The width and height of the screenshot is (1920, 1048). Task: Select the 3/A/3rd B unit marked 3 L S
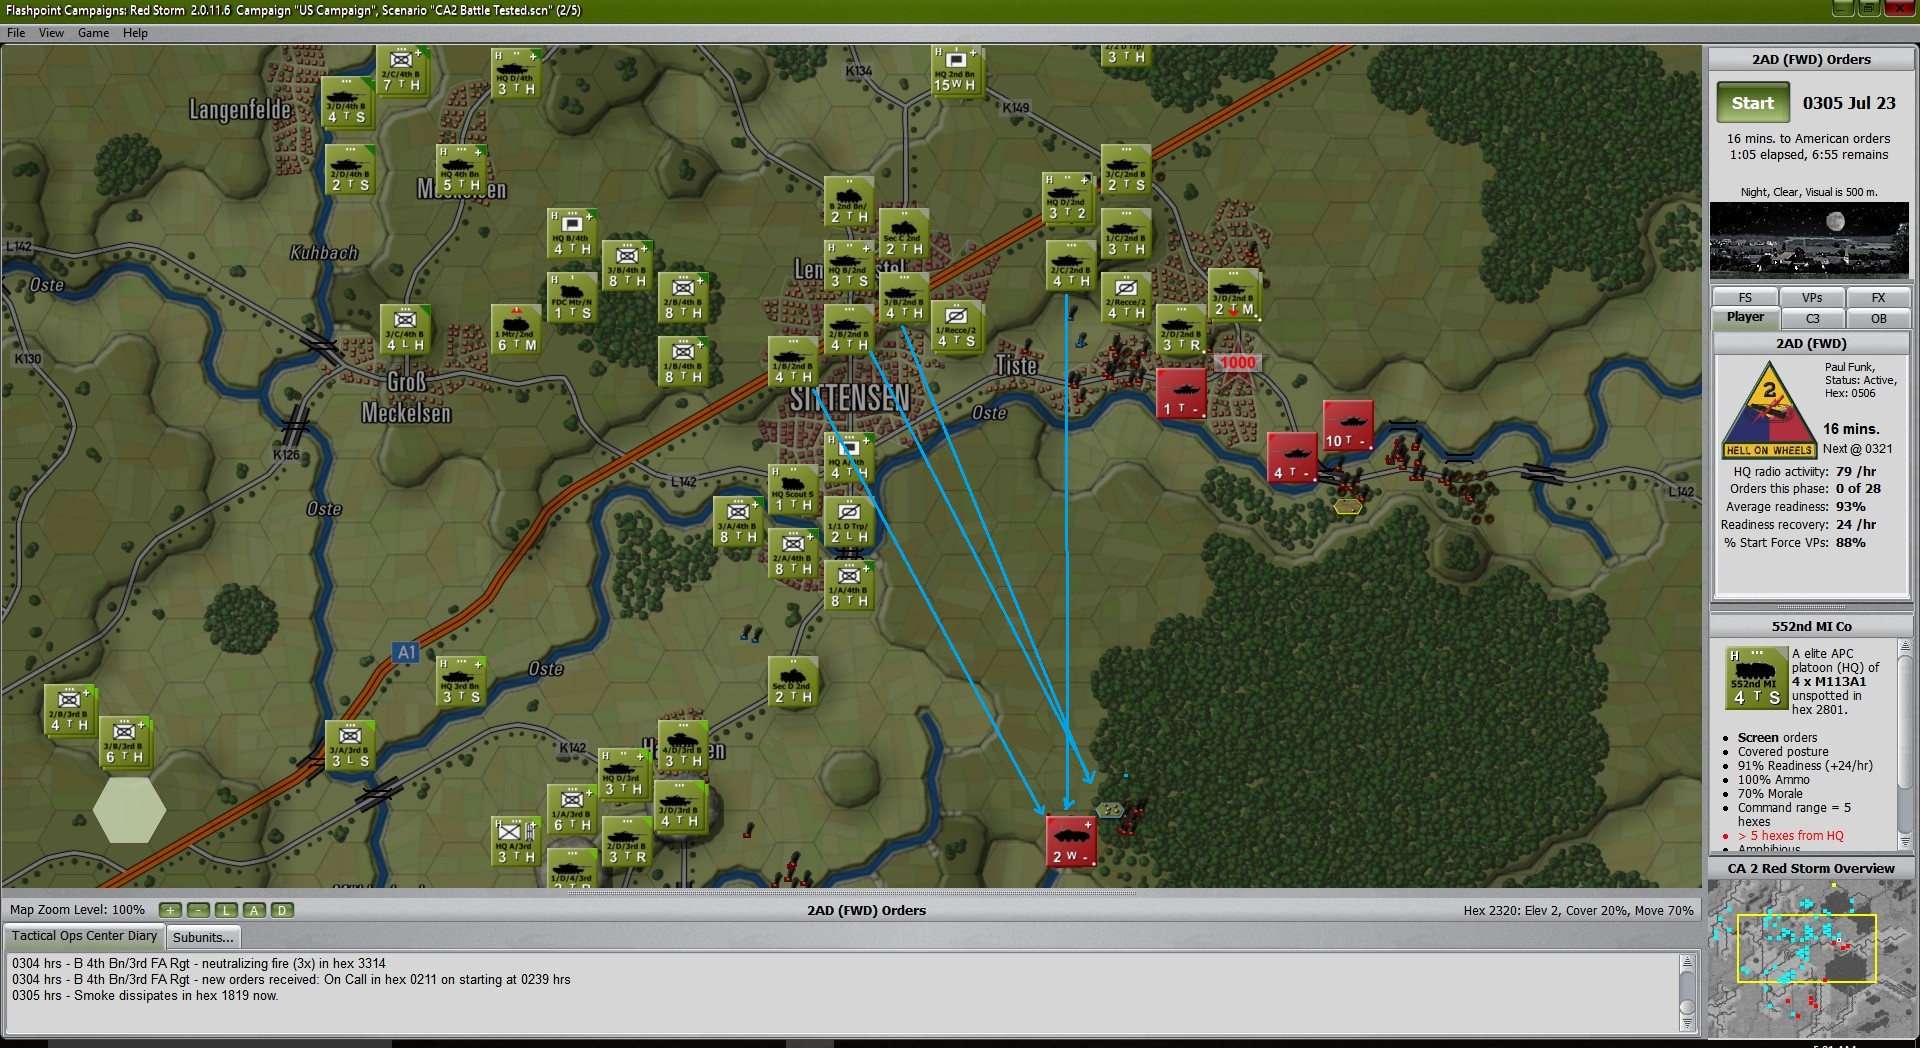point(350,746)
